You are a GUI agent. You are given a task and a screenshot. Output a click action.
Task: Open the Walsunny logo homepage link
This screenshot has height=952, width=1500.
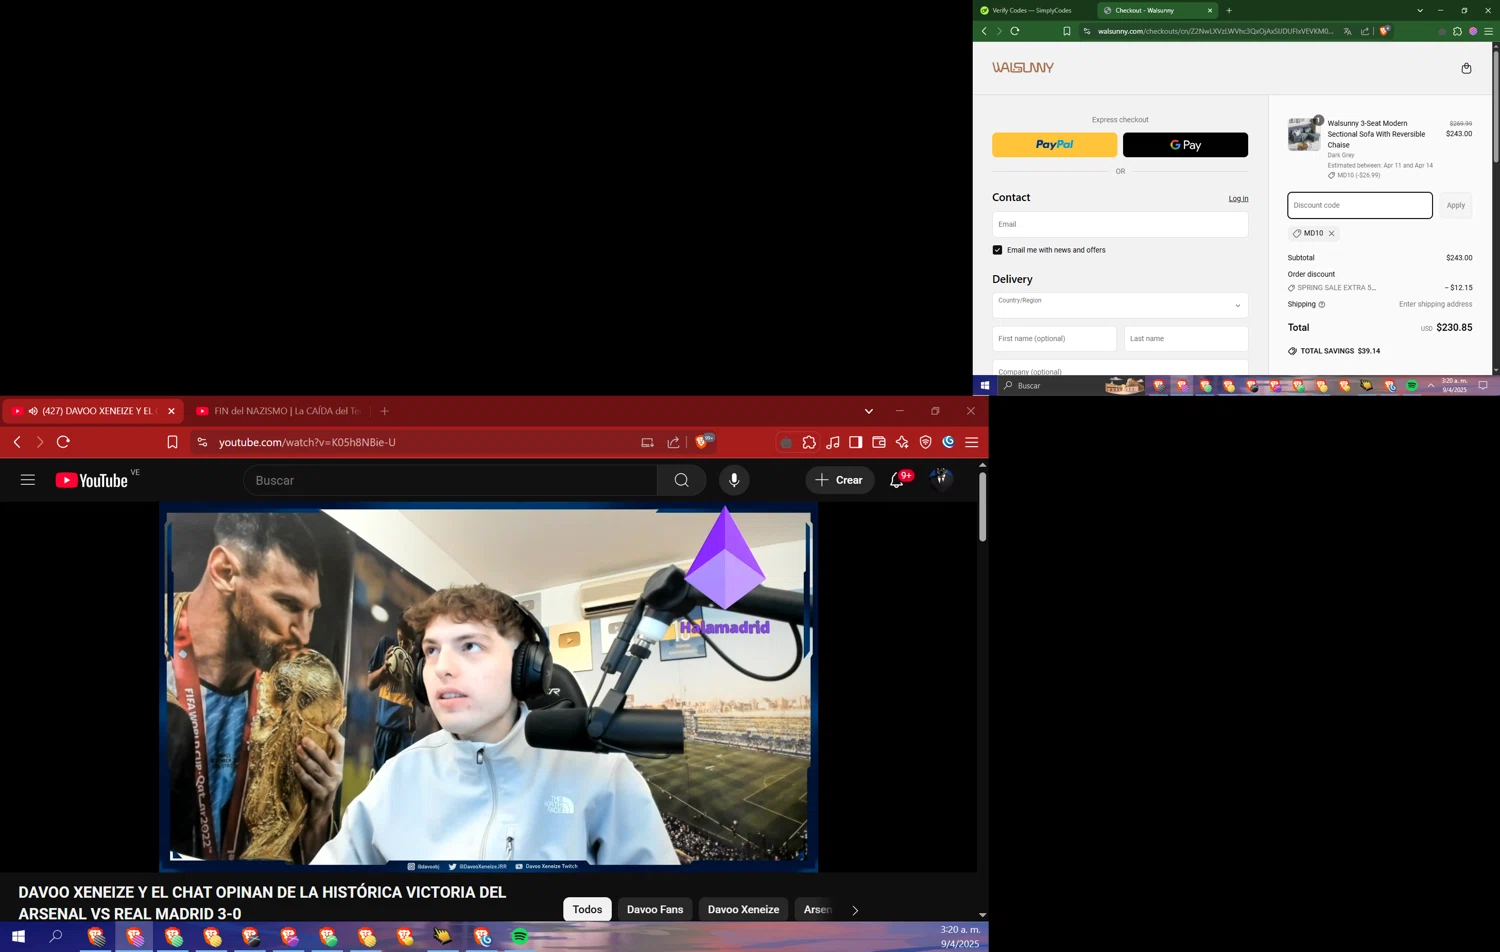click(1022, 68)
